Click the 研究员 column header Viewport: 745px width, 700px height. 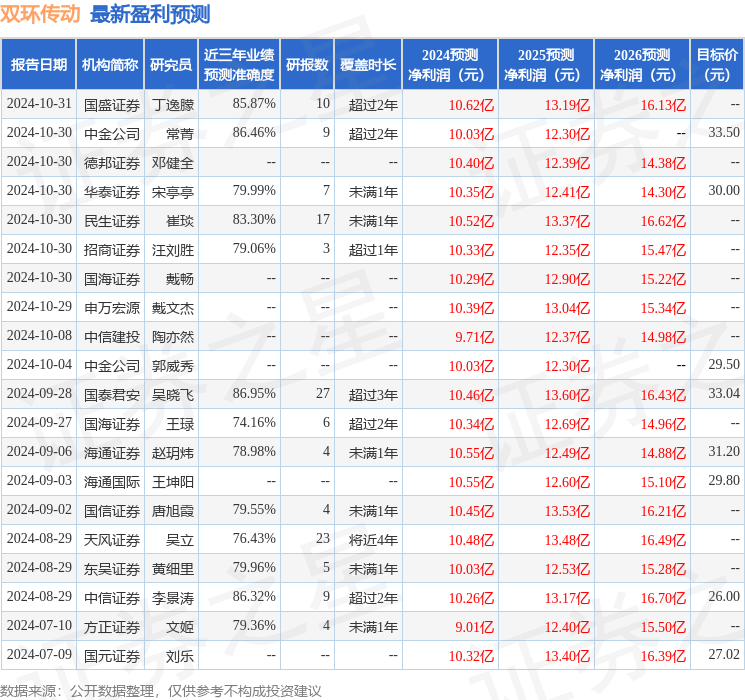[171, 65]
